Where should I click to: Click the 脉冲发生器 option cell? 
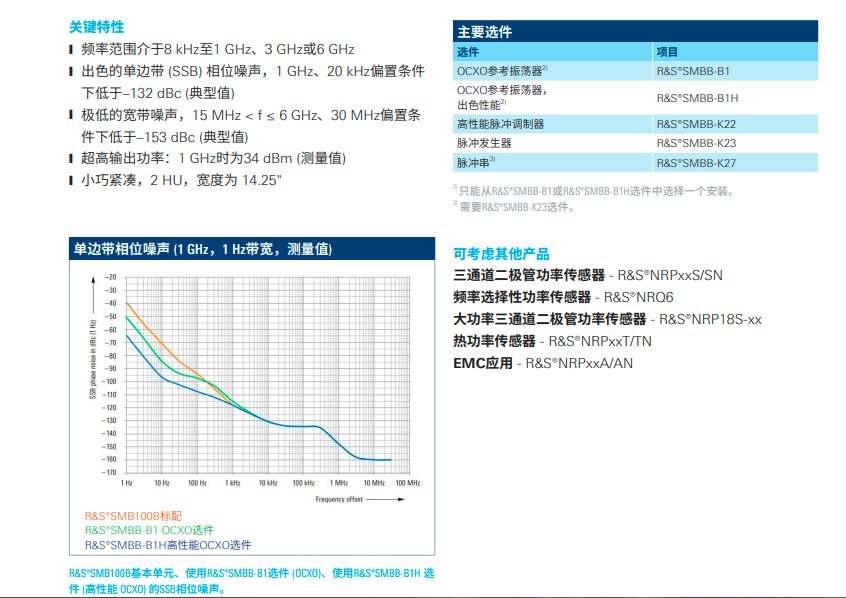coord(484,143)
